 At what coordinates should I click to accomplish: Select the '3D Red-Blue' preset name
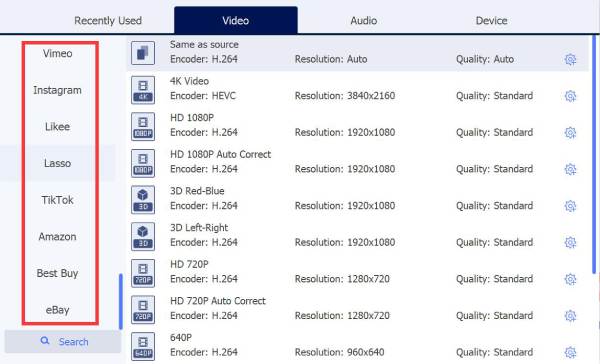[x=197, y=191]
